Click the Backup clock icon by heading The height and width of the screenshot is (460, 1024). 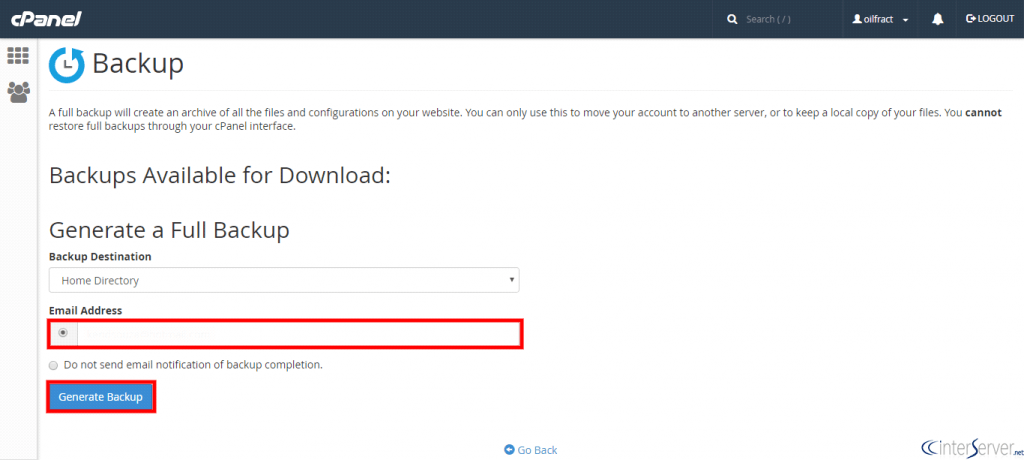(67, 65)
